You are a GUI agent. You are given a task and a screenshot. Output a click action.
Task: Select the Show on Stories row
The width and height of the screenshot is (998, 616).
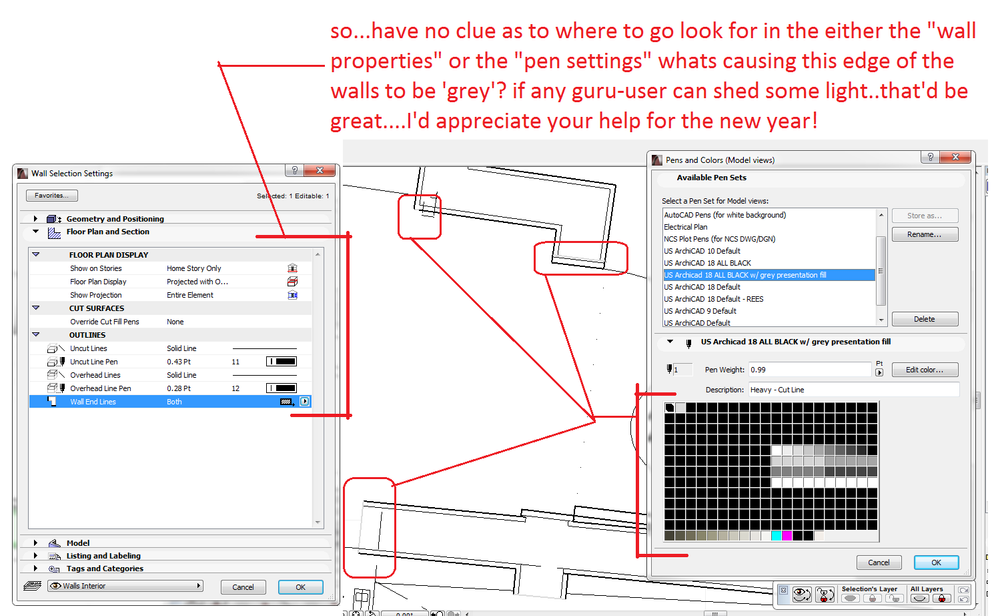pyautogui.click(x=171, y=268)
